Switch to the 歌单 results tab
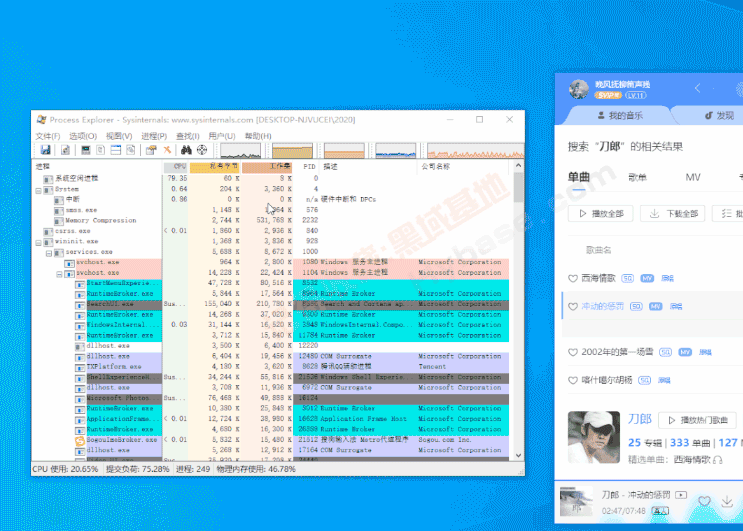 point(637,178)
